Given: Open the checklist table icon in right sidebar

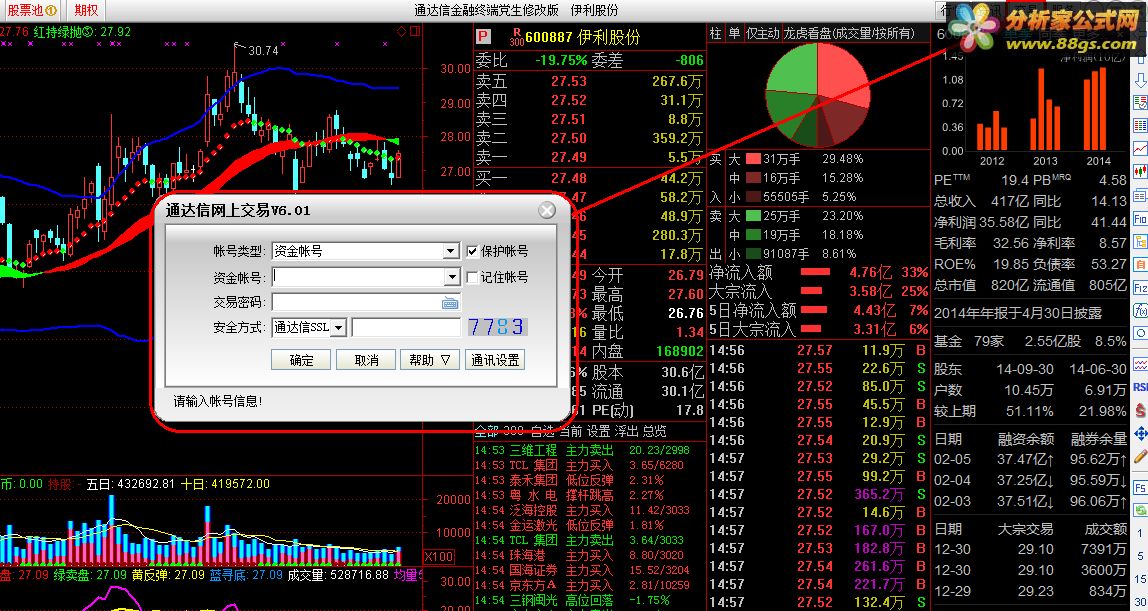Looking at the screenshot, I should pyautogui.click(x=1141, y=102).
